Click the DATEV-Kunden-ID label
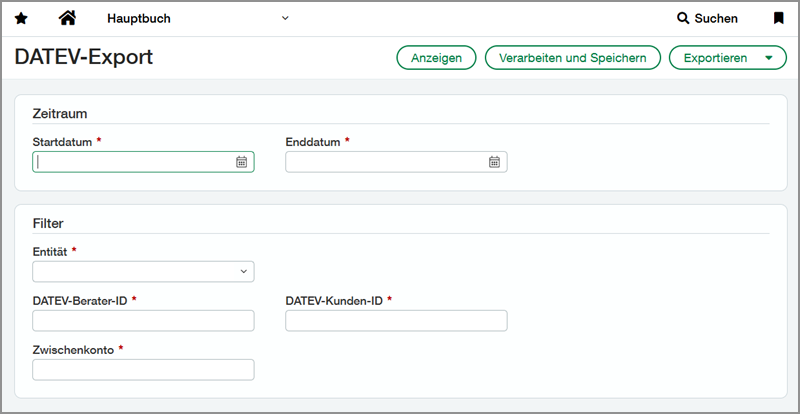The image size is (800, 414). pos(334,301)
